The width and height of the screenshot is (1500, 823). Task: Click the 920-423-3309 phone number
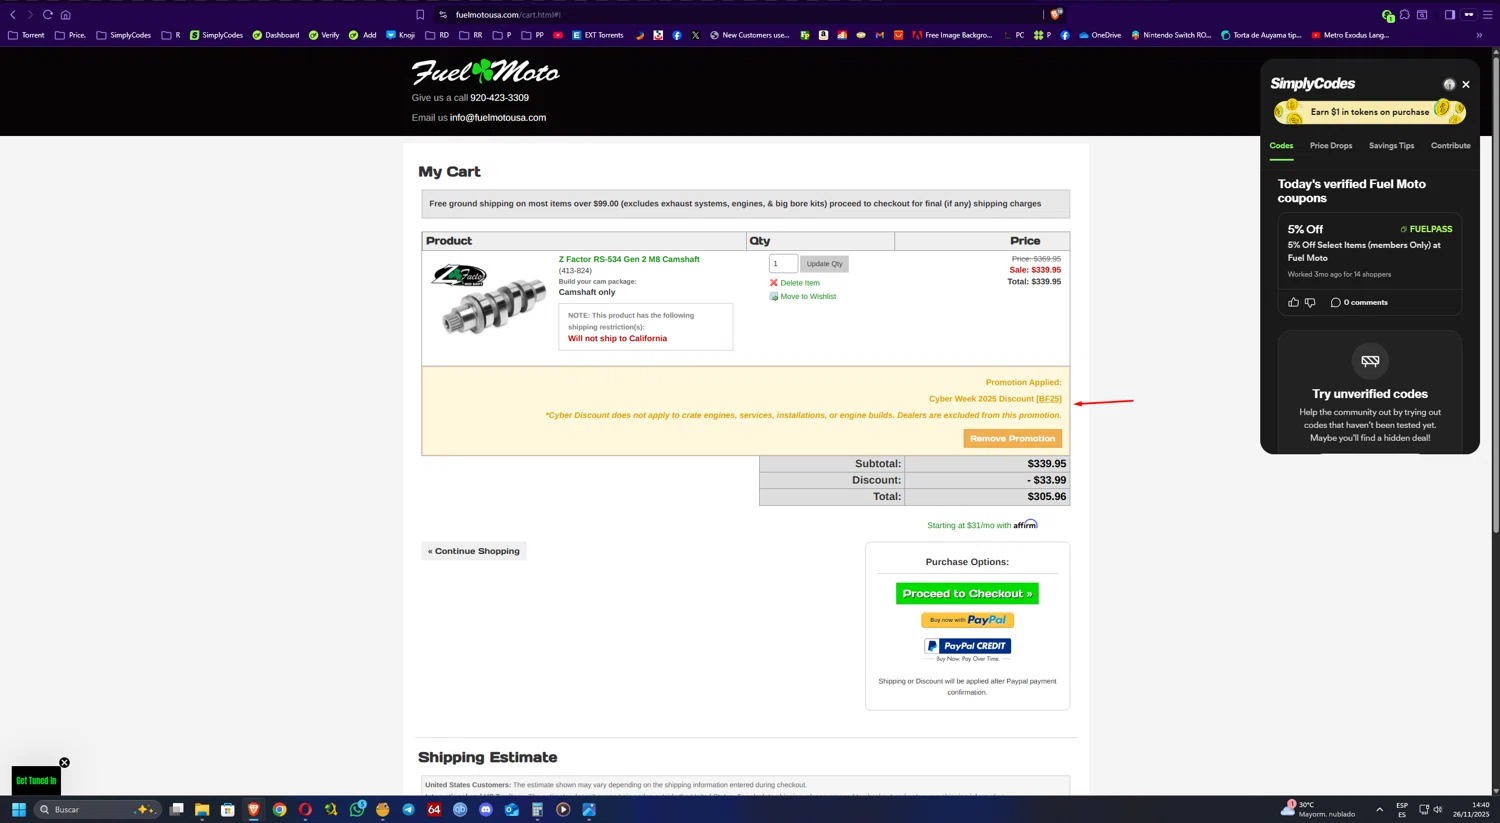pyautogui.click(x=499, y=98)
